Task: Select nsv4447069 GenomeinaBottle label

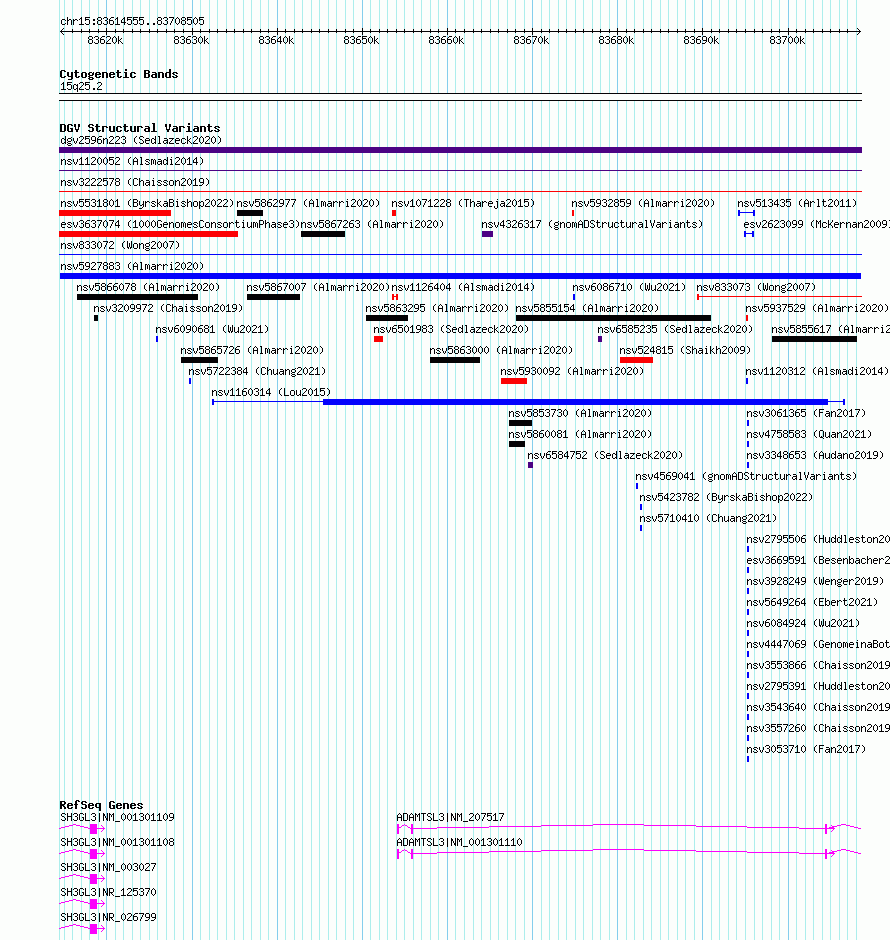Action: (818, 644)
